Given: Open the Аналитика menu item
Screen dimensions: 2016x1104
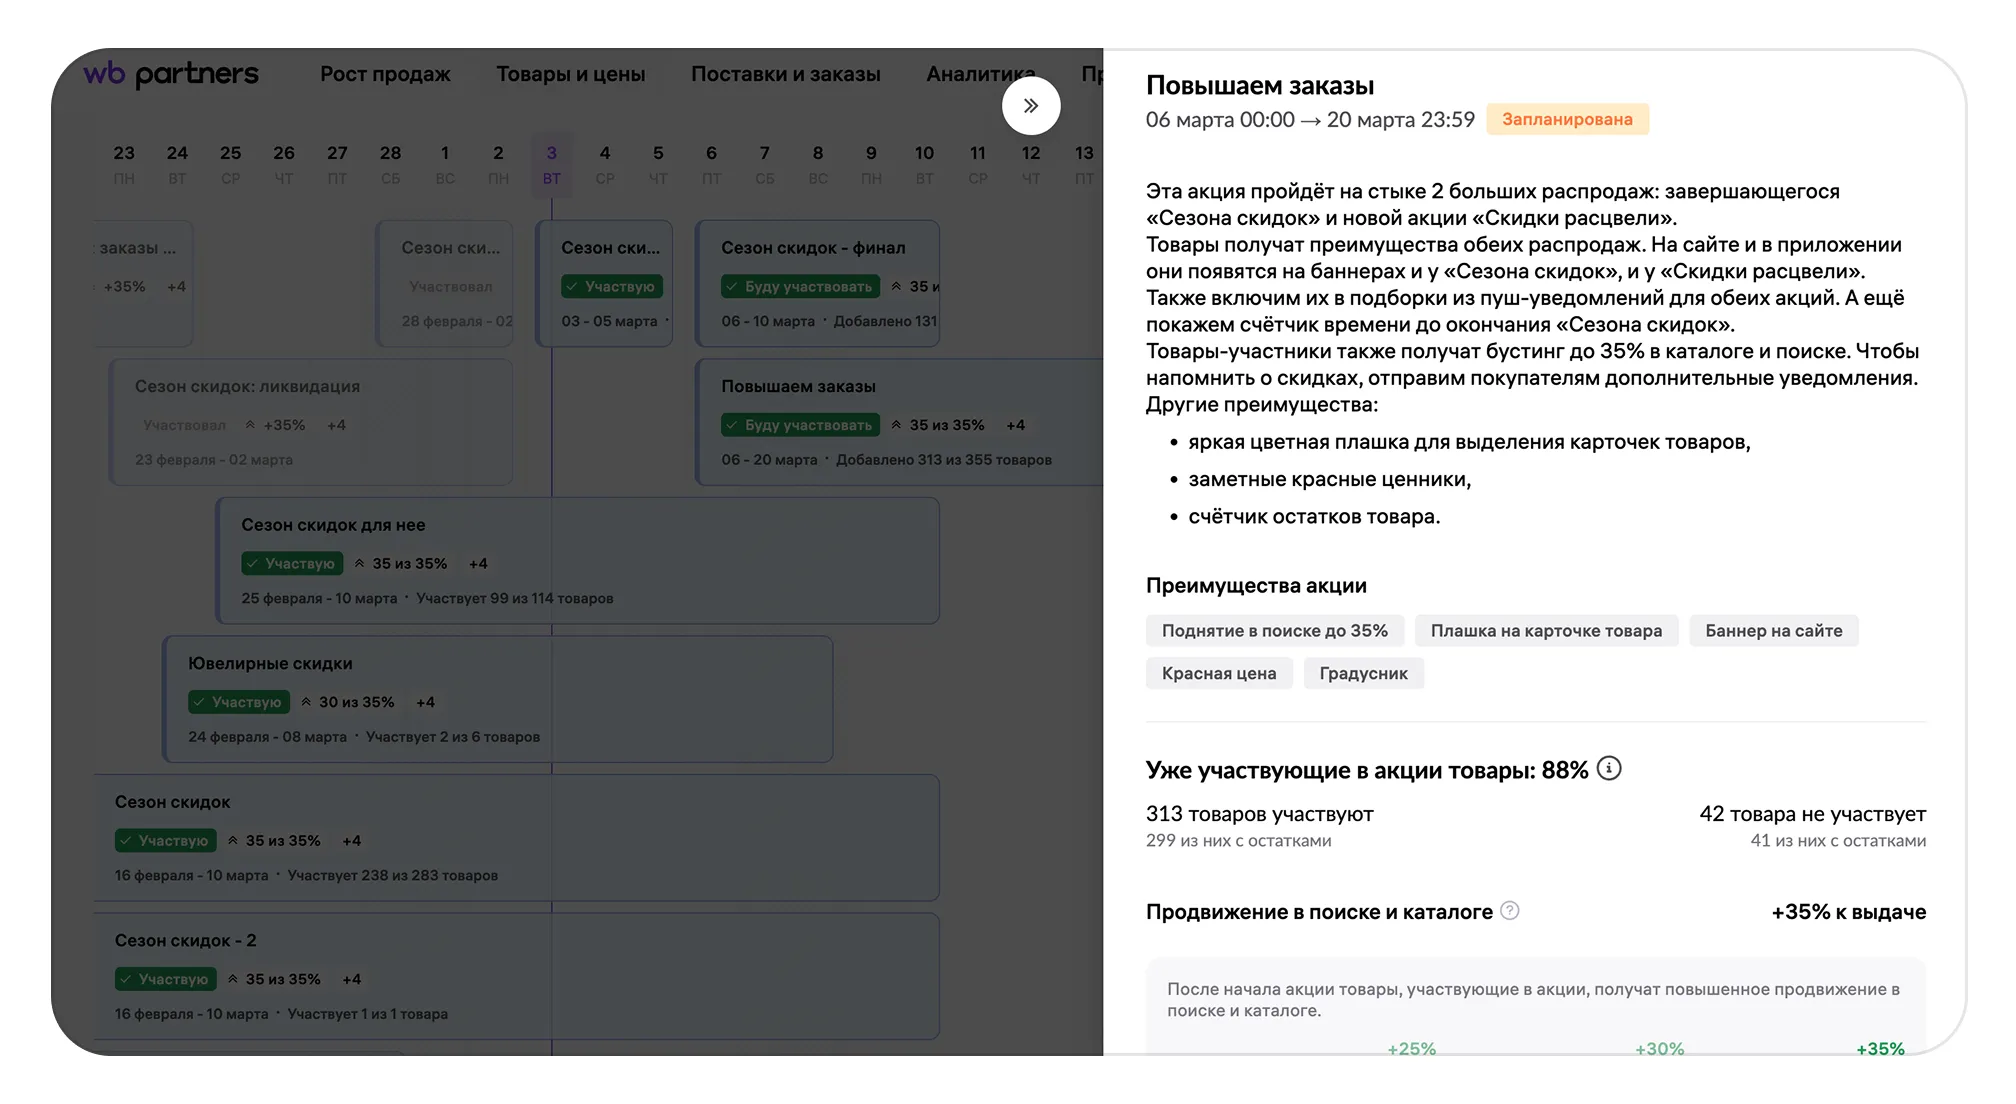Looking at the screenshot, I should (970, 74).
